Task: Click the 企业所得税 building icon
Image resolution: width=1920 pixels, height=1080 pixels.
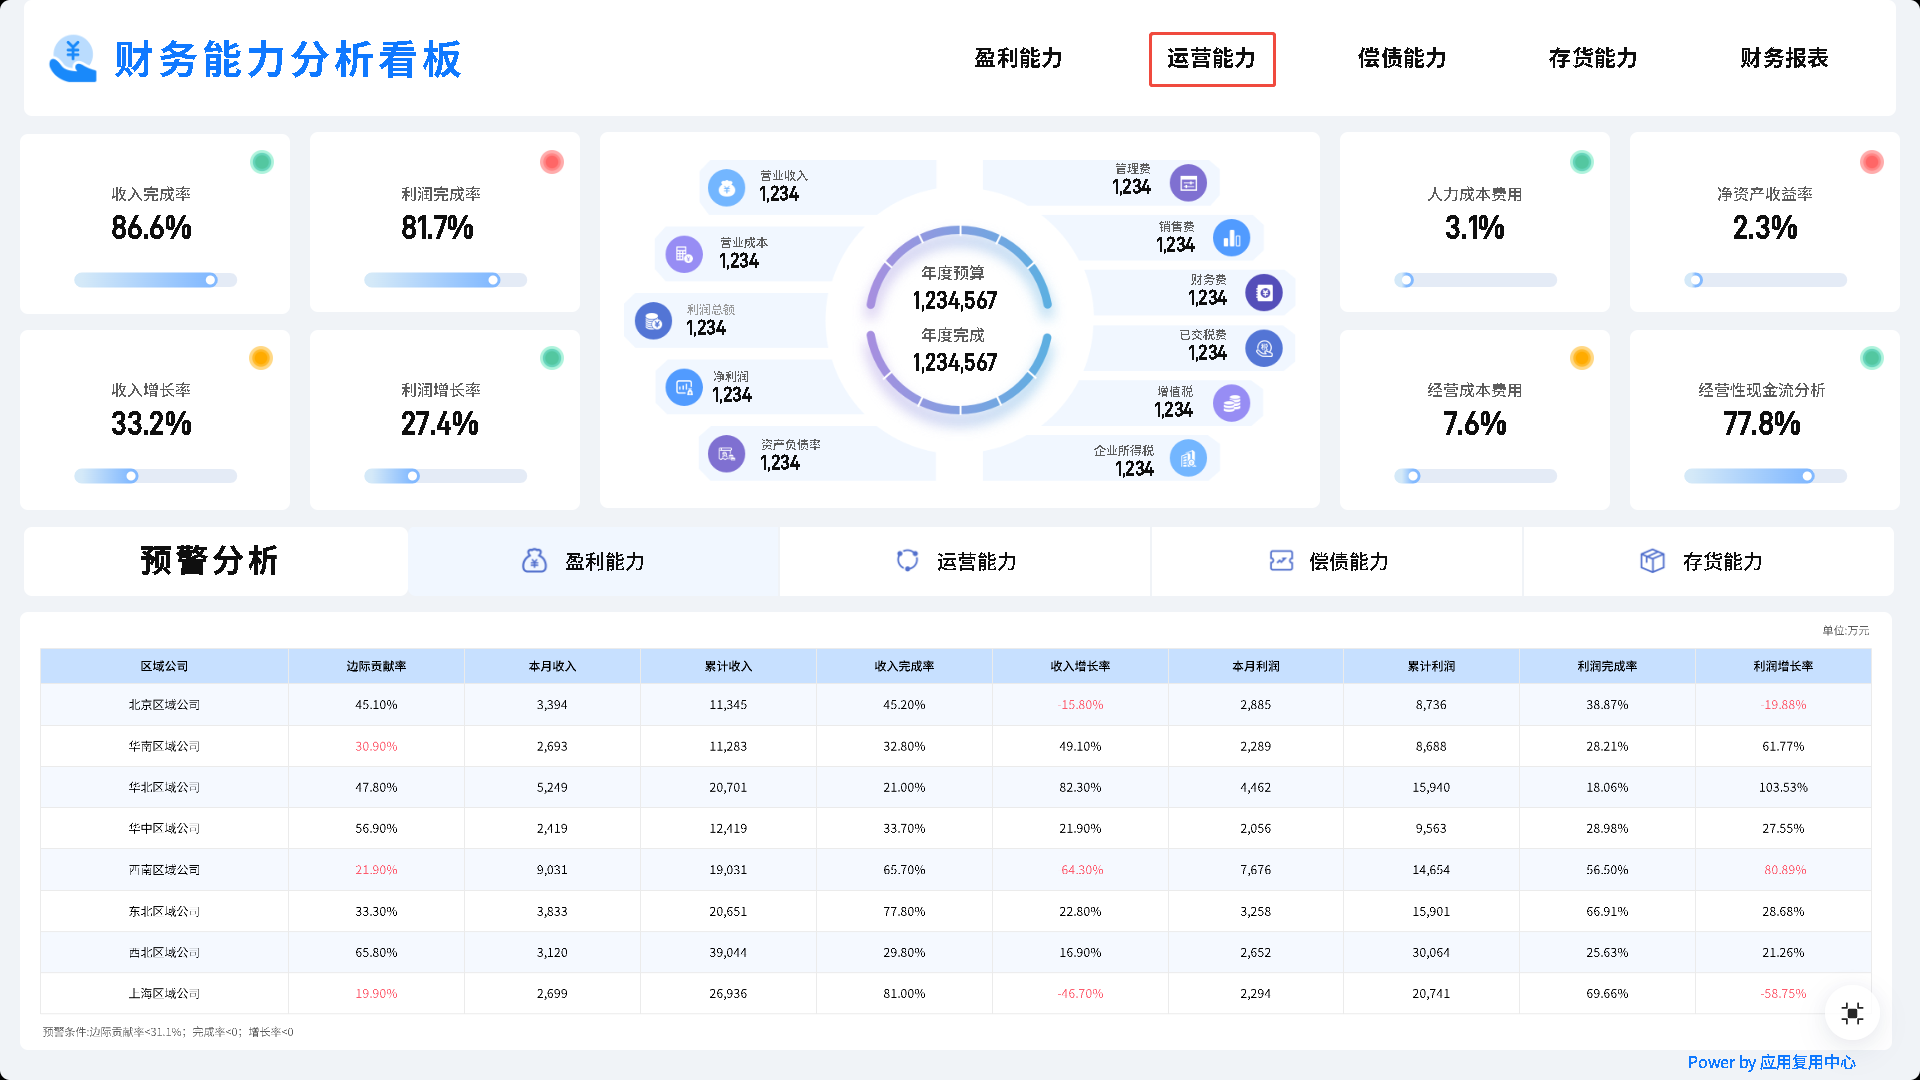Action: tap(1188, 459)
